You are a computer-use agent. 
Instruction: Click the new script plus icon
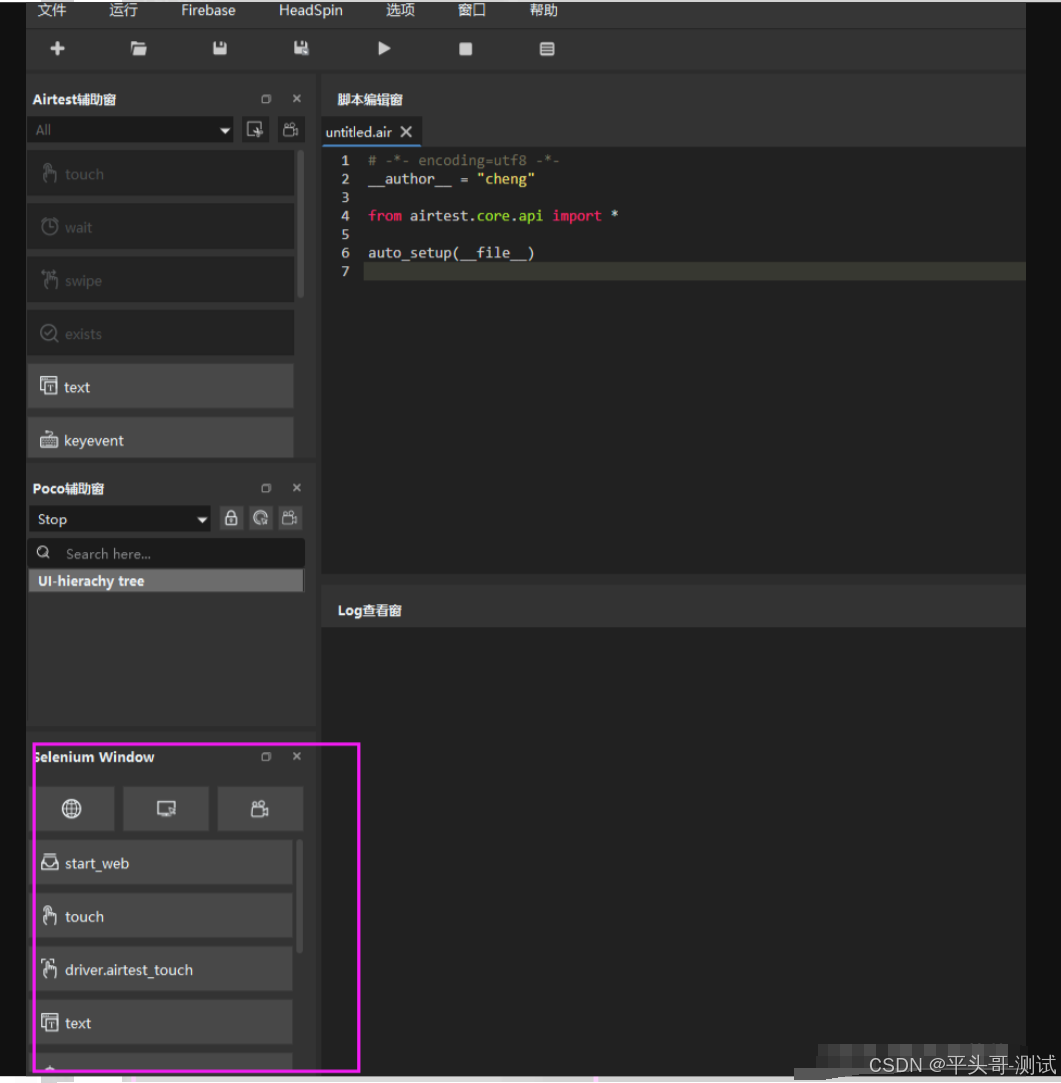point(57,48)
